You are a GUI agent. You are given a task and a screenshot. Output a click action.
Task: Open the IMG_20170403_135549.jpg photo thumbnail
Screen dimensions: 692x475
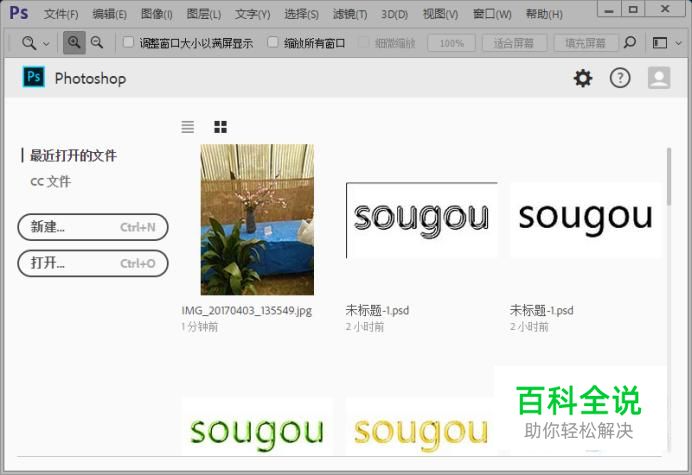[257, 219]
